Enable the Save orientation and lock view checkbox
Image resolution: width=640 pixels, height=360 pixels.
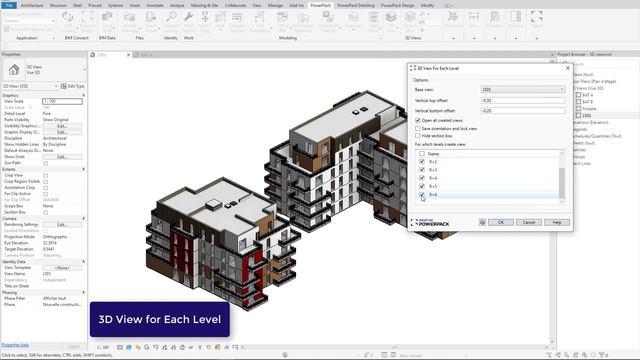tap(418, 128)
